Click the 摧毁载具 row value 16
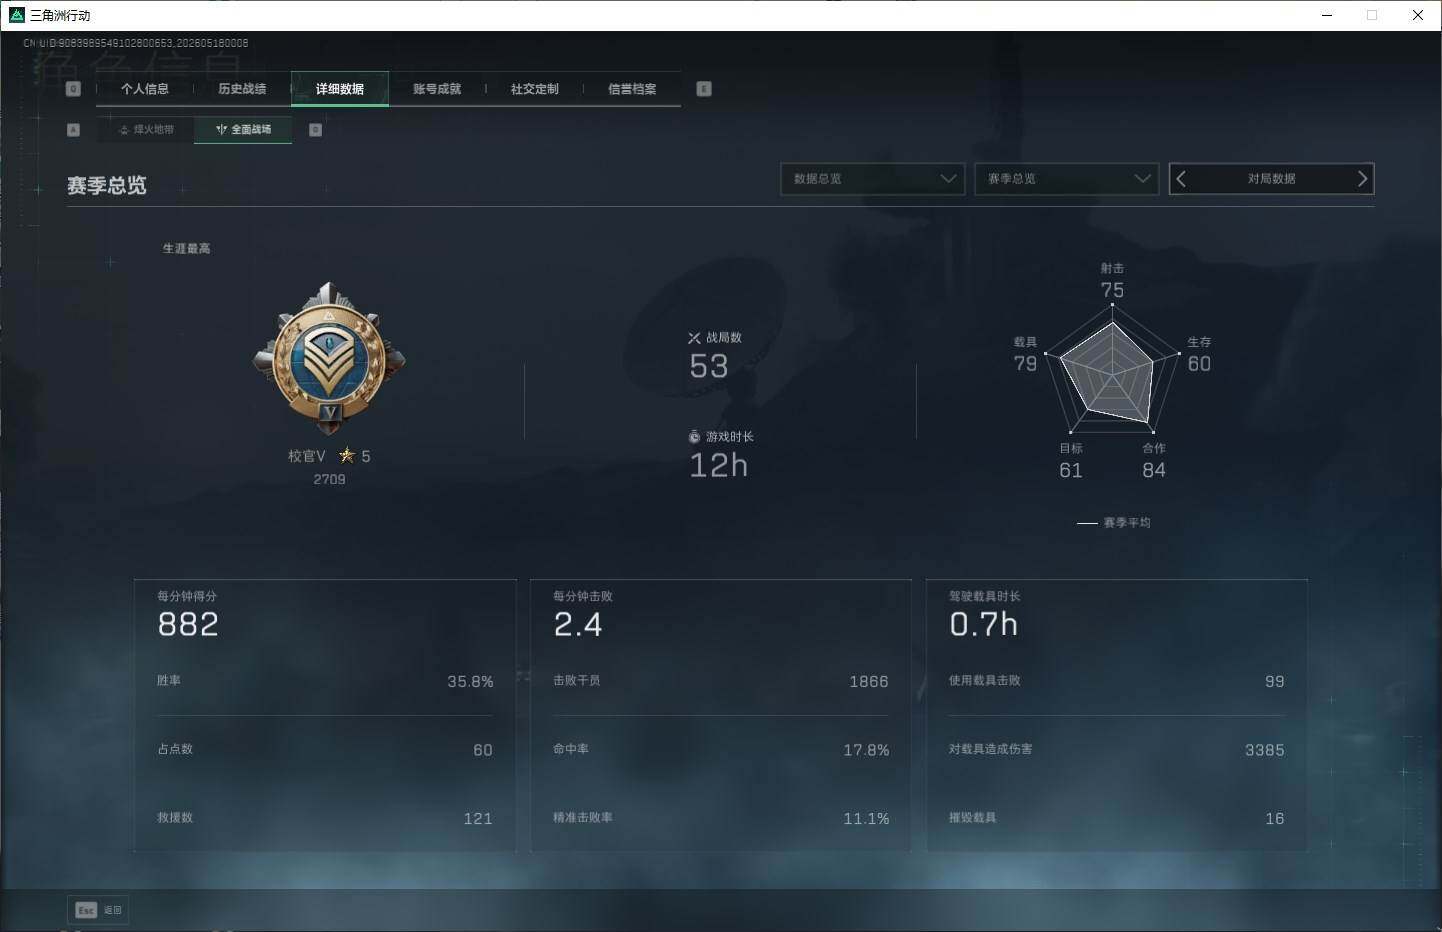This screenshot has width=1442, height=932. [1275, 819]
